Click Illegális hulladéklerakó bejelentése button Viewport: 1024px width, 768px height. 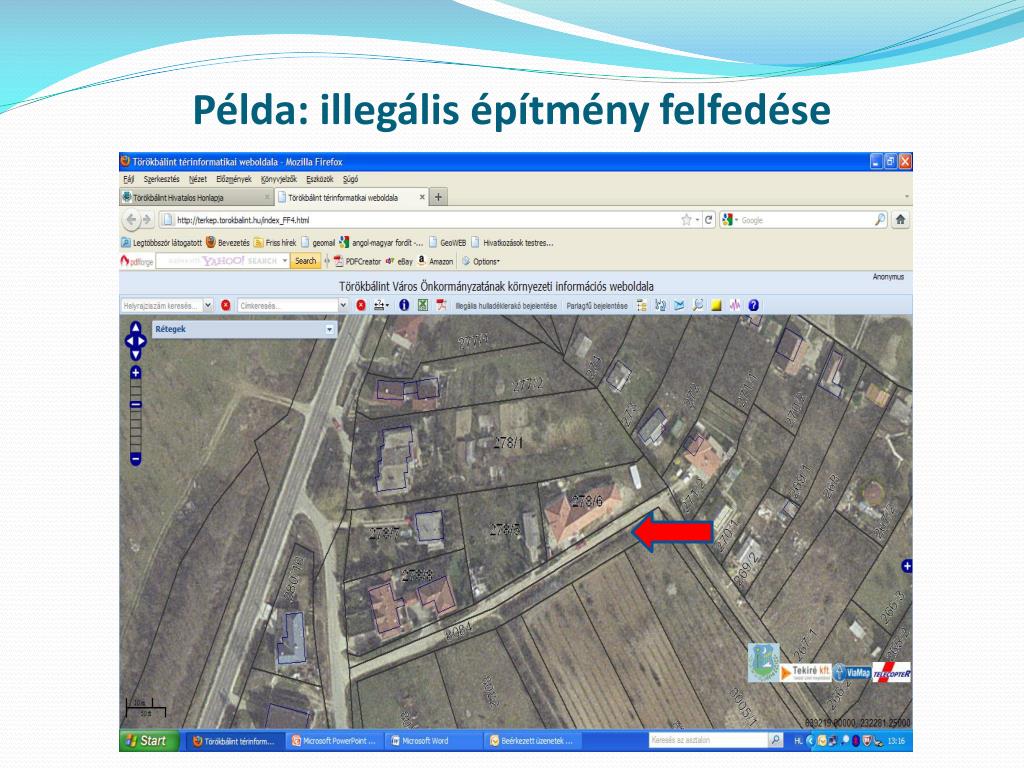click(506, 306)
